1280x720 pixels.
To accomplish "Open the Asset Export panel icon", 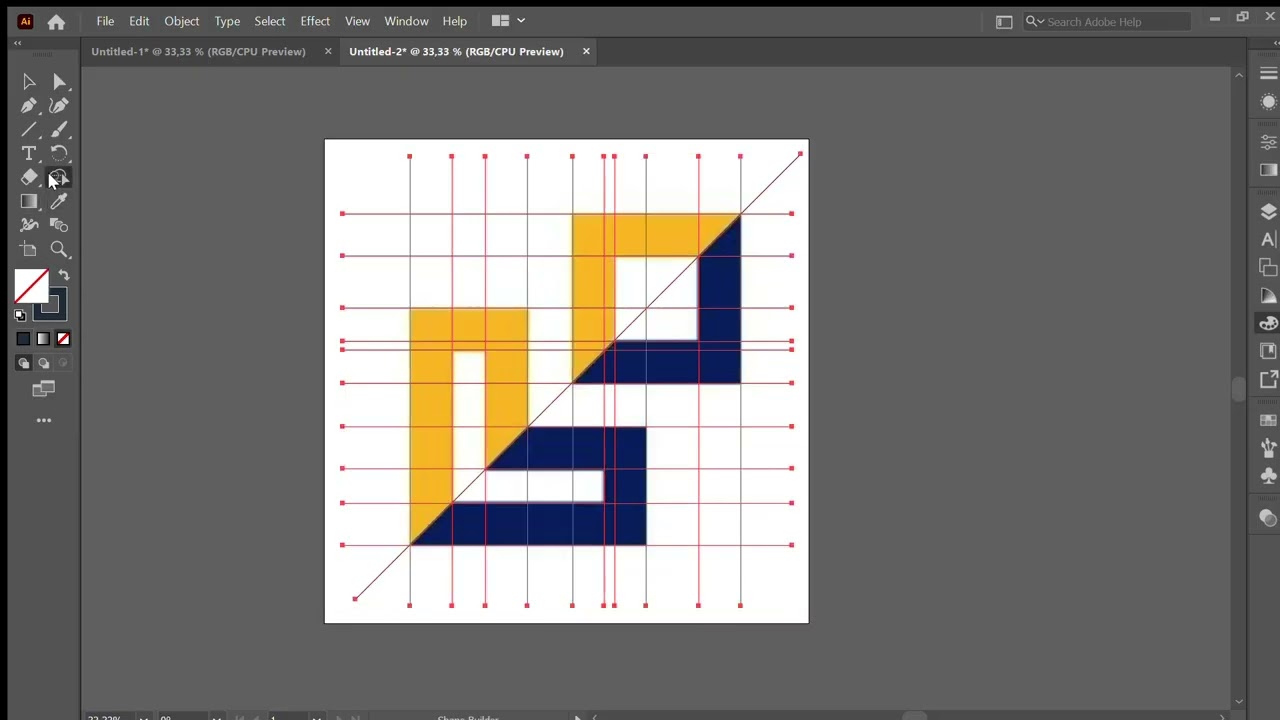I will click(1269, 379).
